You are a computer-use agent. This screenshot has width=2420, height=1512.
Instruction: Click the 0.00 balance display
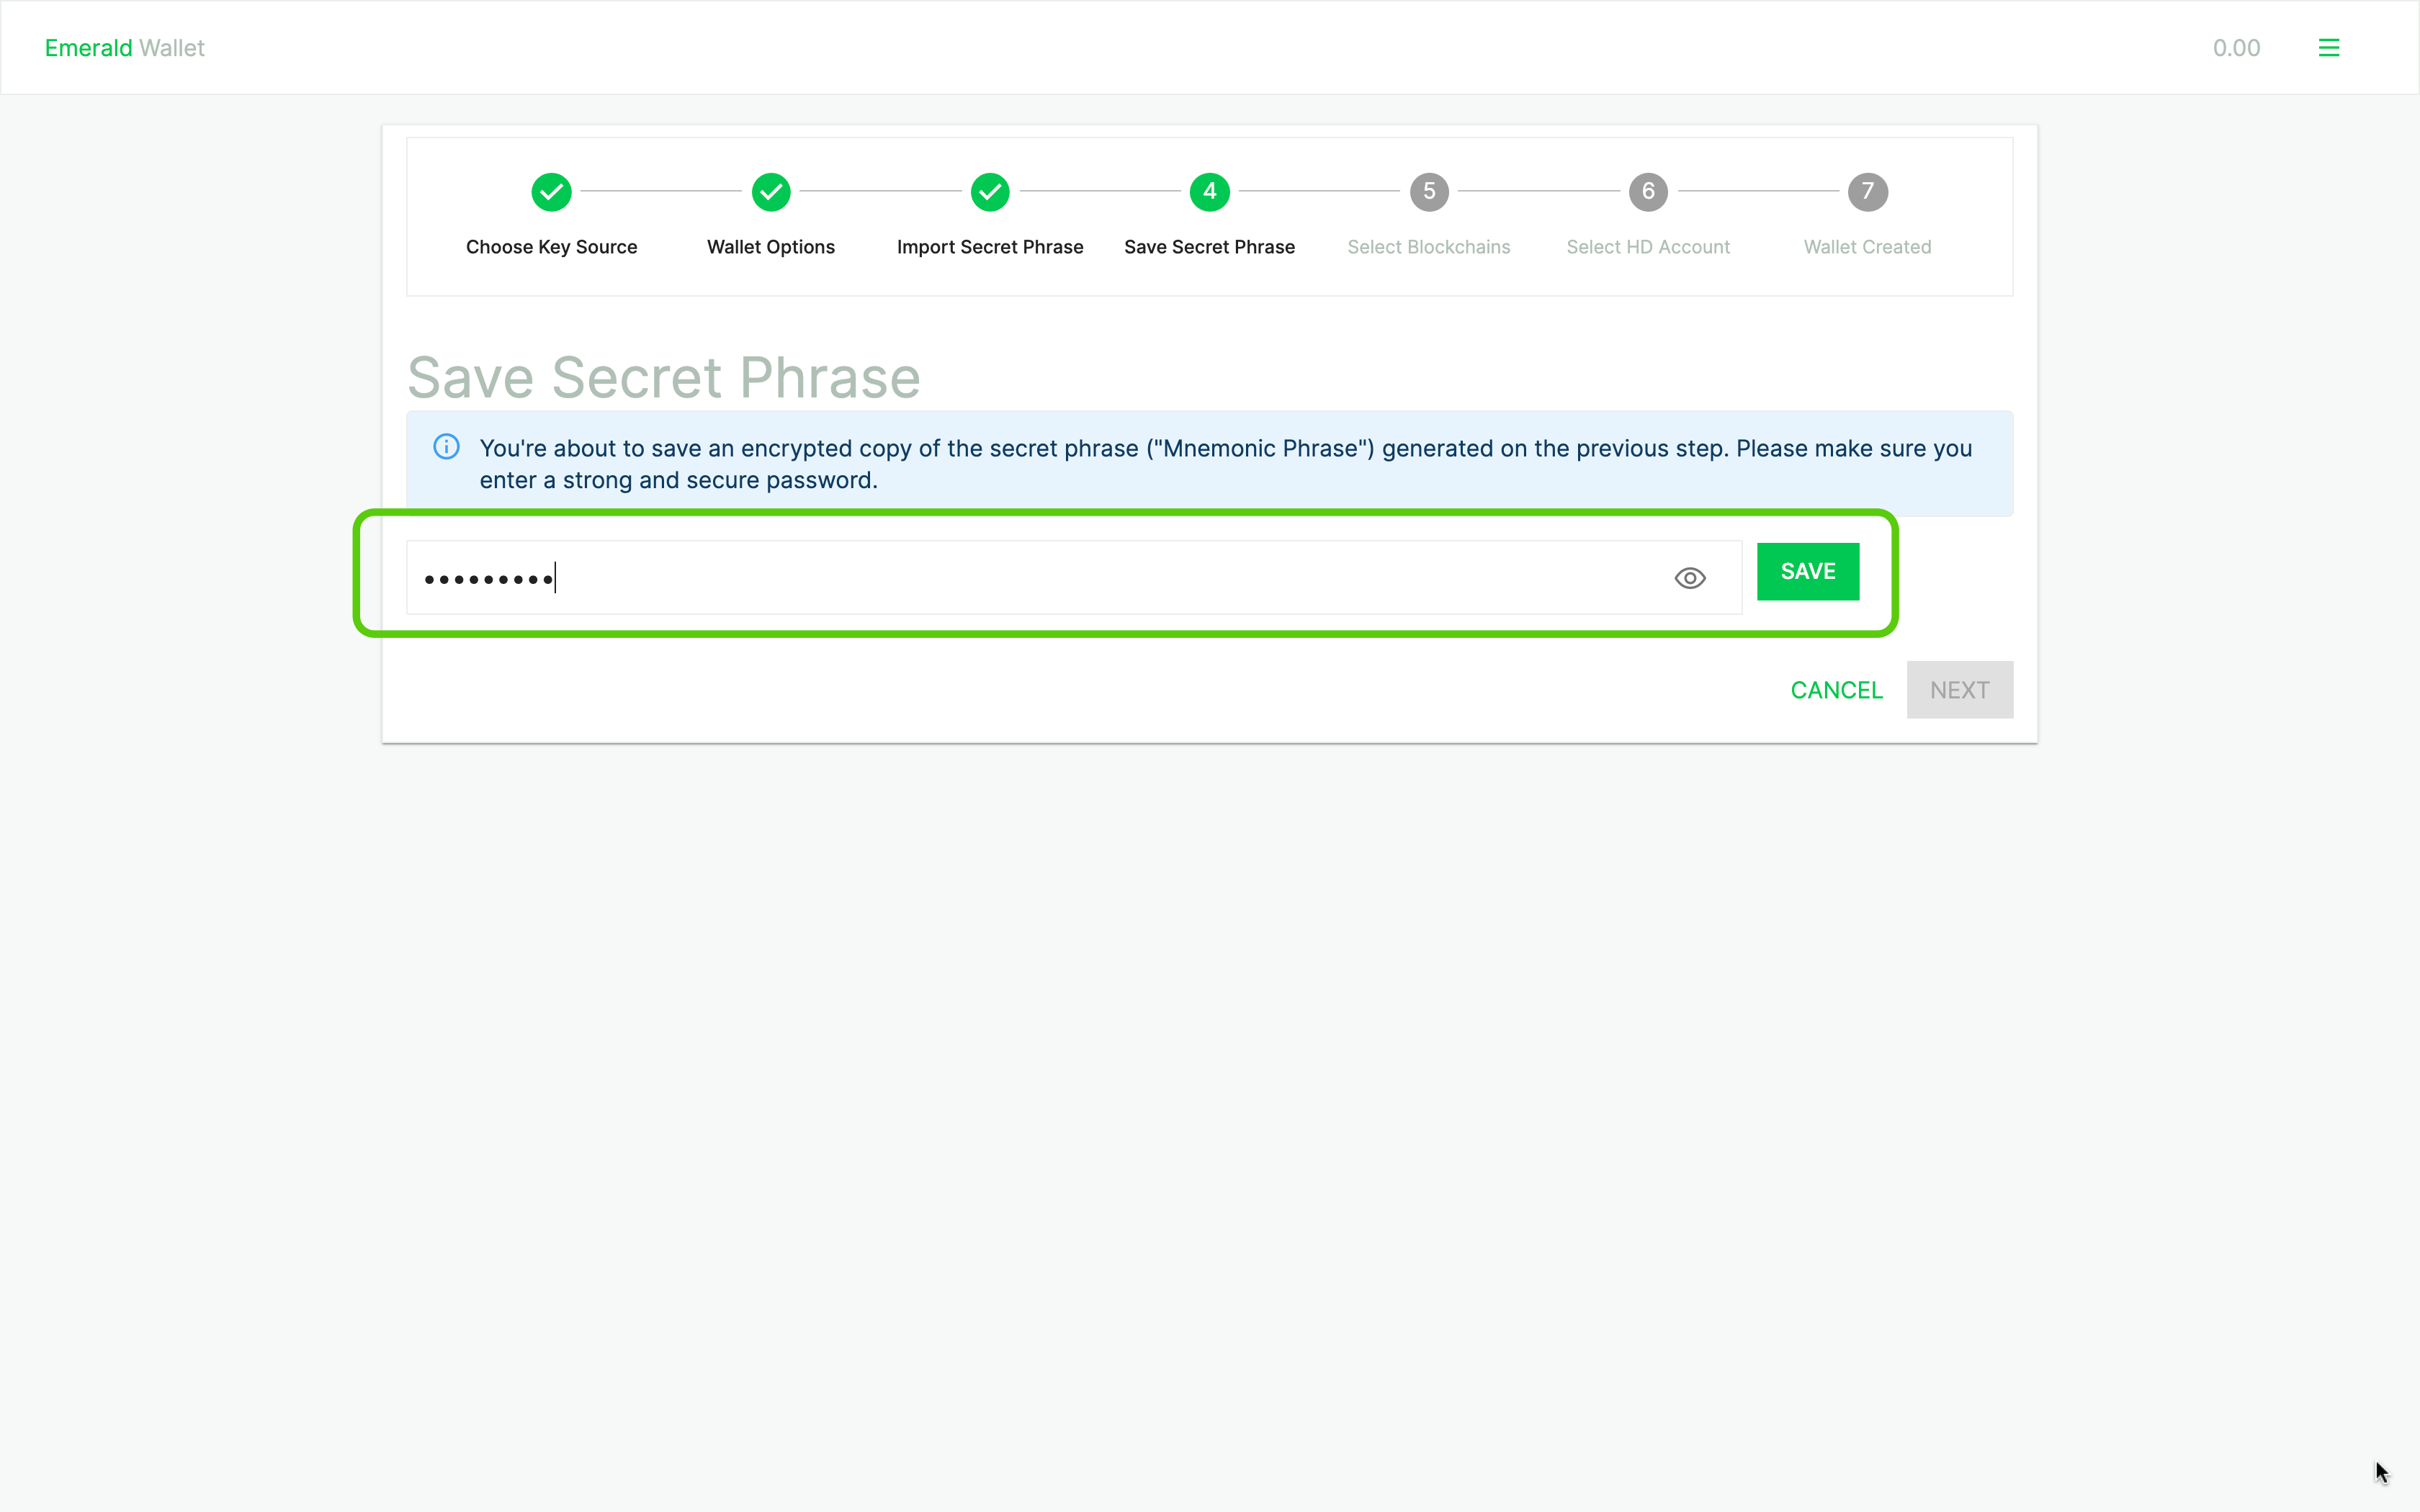pyautogui.click(x=2236, y=48)
